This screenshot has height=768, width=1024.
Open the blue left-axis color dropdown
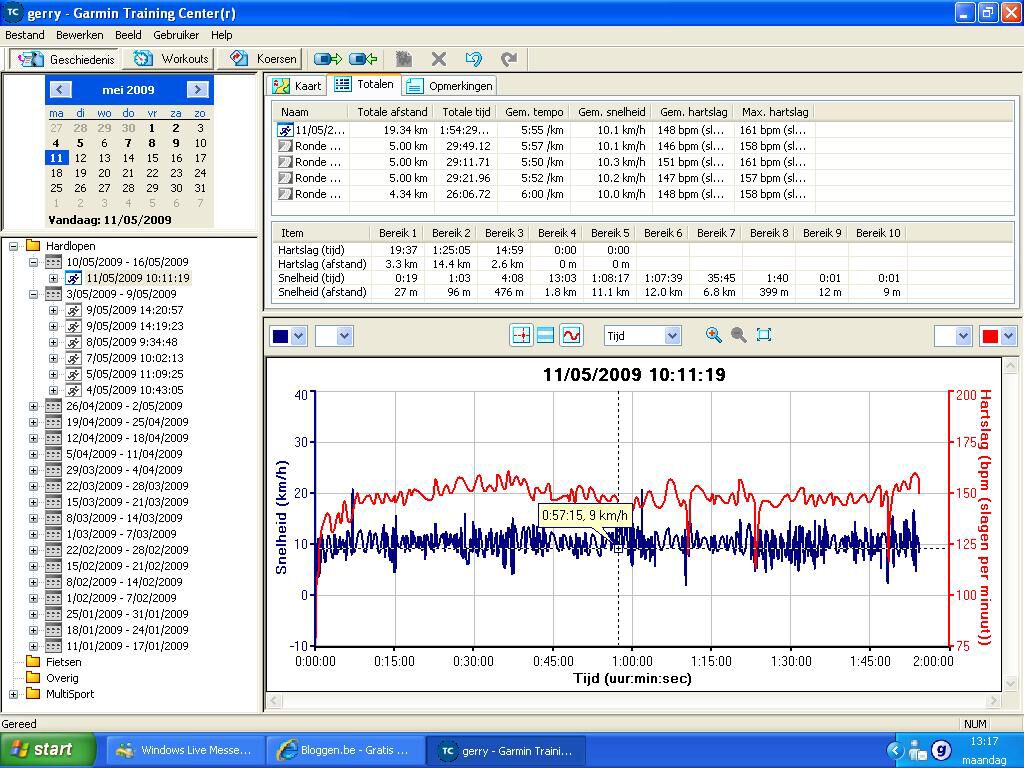298,336
